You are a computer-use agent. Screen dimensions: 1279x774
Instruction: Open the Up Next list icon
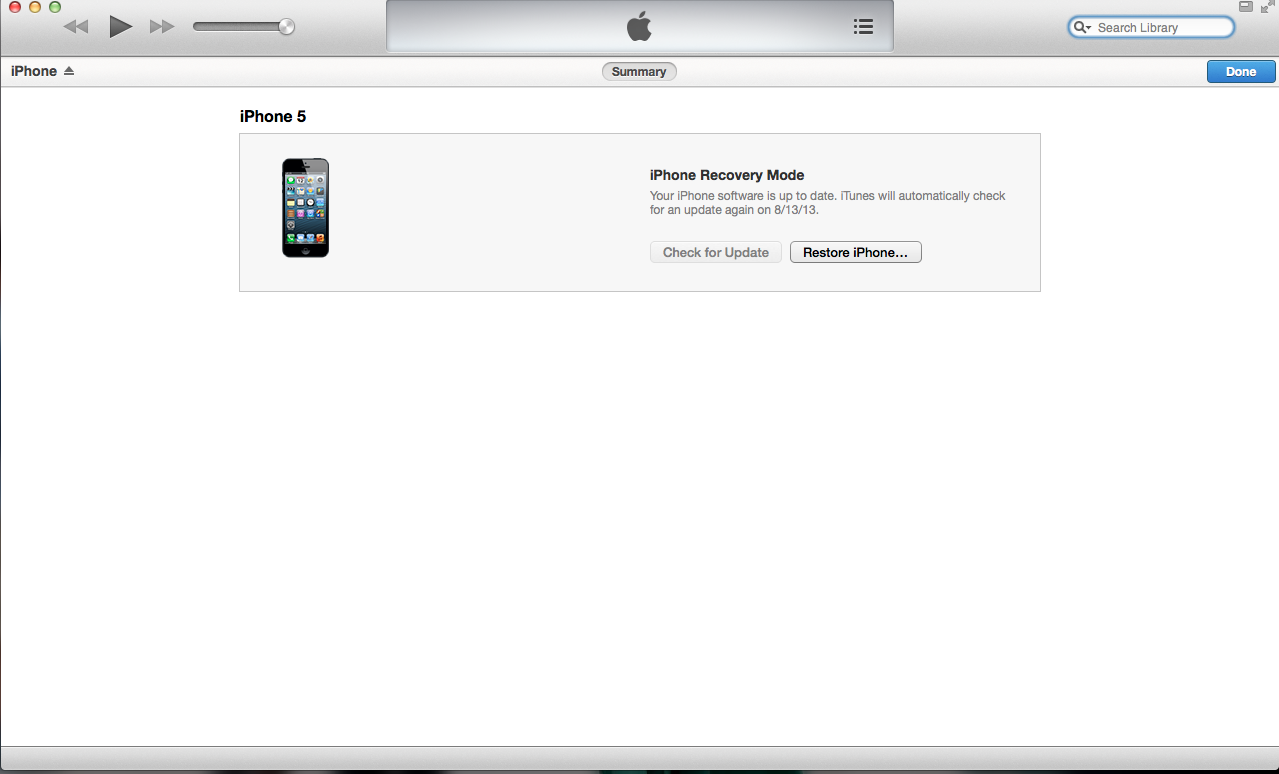(863, 27)
